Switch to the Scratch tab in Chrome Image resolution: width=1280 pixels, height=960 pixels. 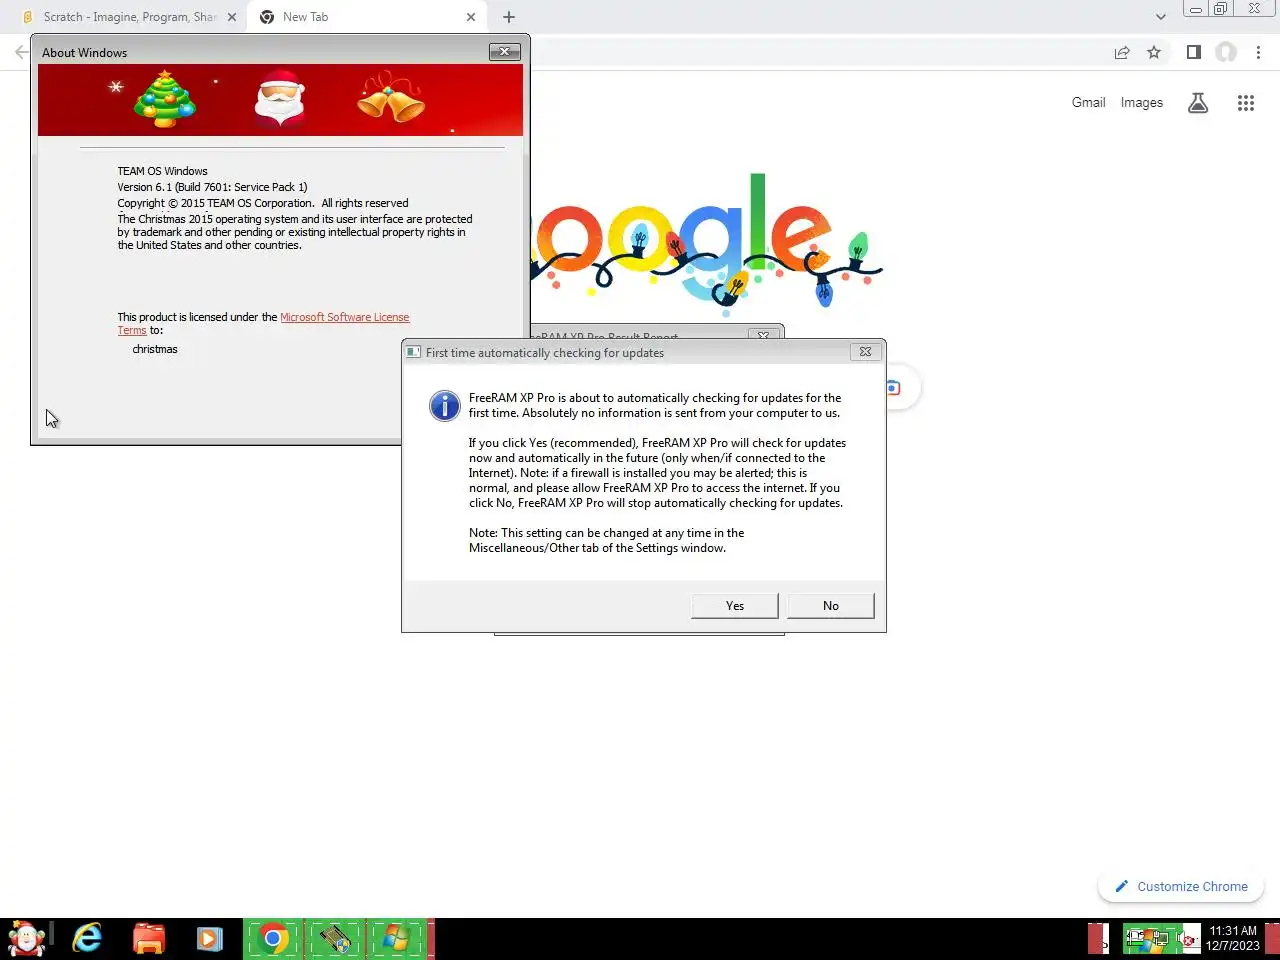pyautogui.click(x=130, y=17)
